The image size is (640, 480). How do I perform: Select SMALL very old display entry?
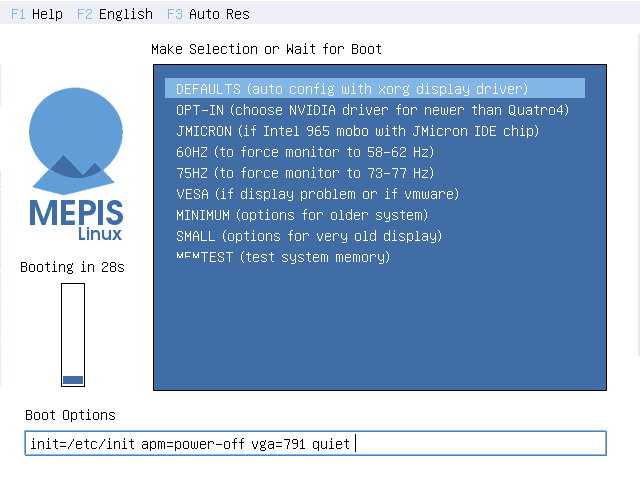point(309,236)
